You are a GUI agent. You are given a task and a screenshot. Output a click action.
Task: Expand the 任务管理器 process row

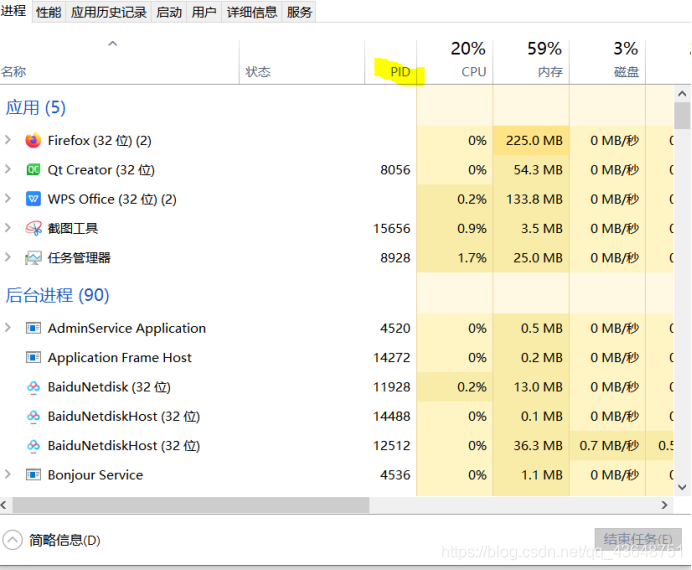[8, 257]
